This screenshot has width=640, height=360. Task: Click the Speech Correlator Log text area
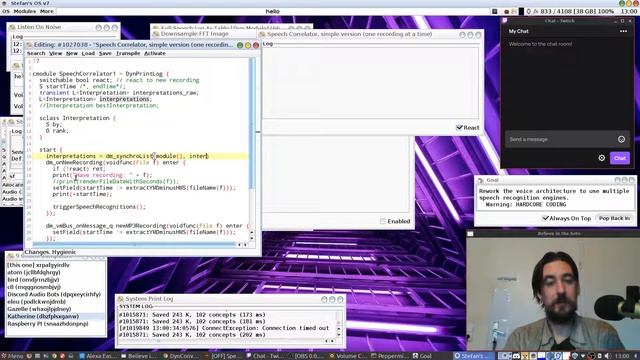click(x=370, y=83)
